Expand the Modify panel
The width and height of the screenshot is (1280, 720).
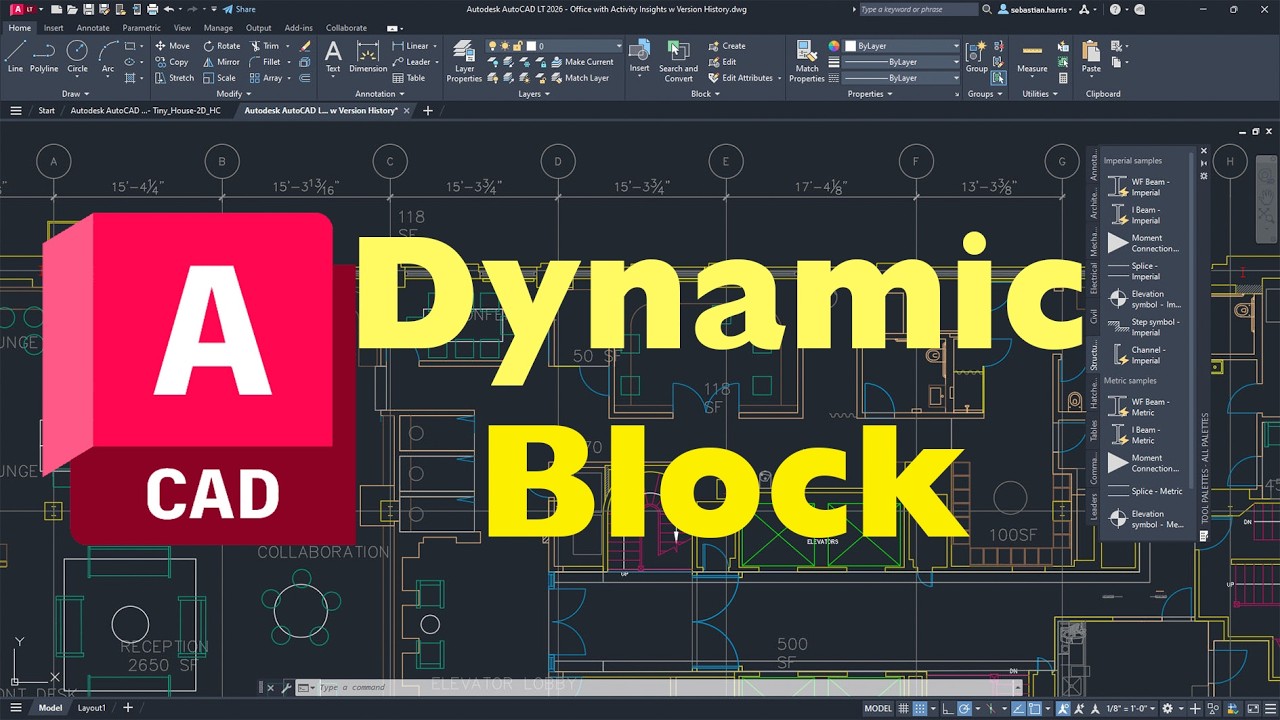point(232,94)
